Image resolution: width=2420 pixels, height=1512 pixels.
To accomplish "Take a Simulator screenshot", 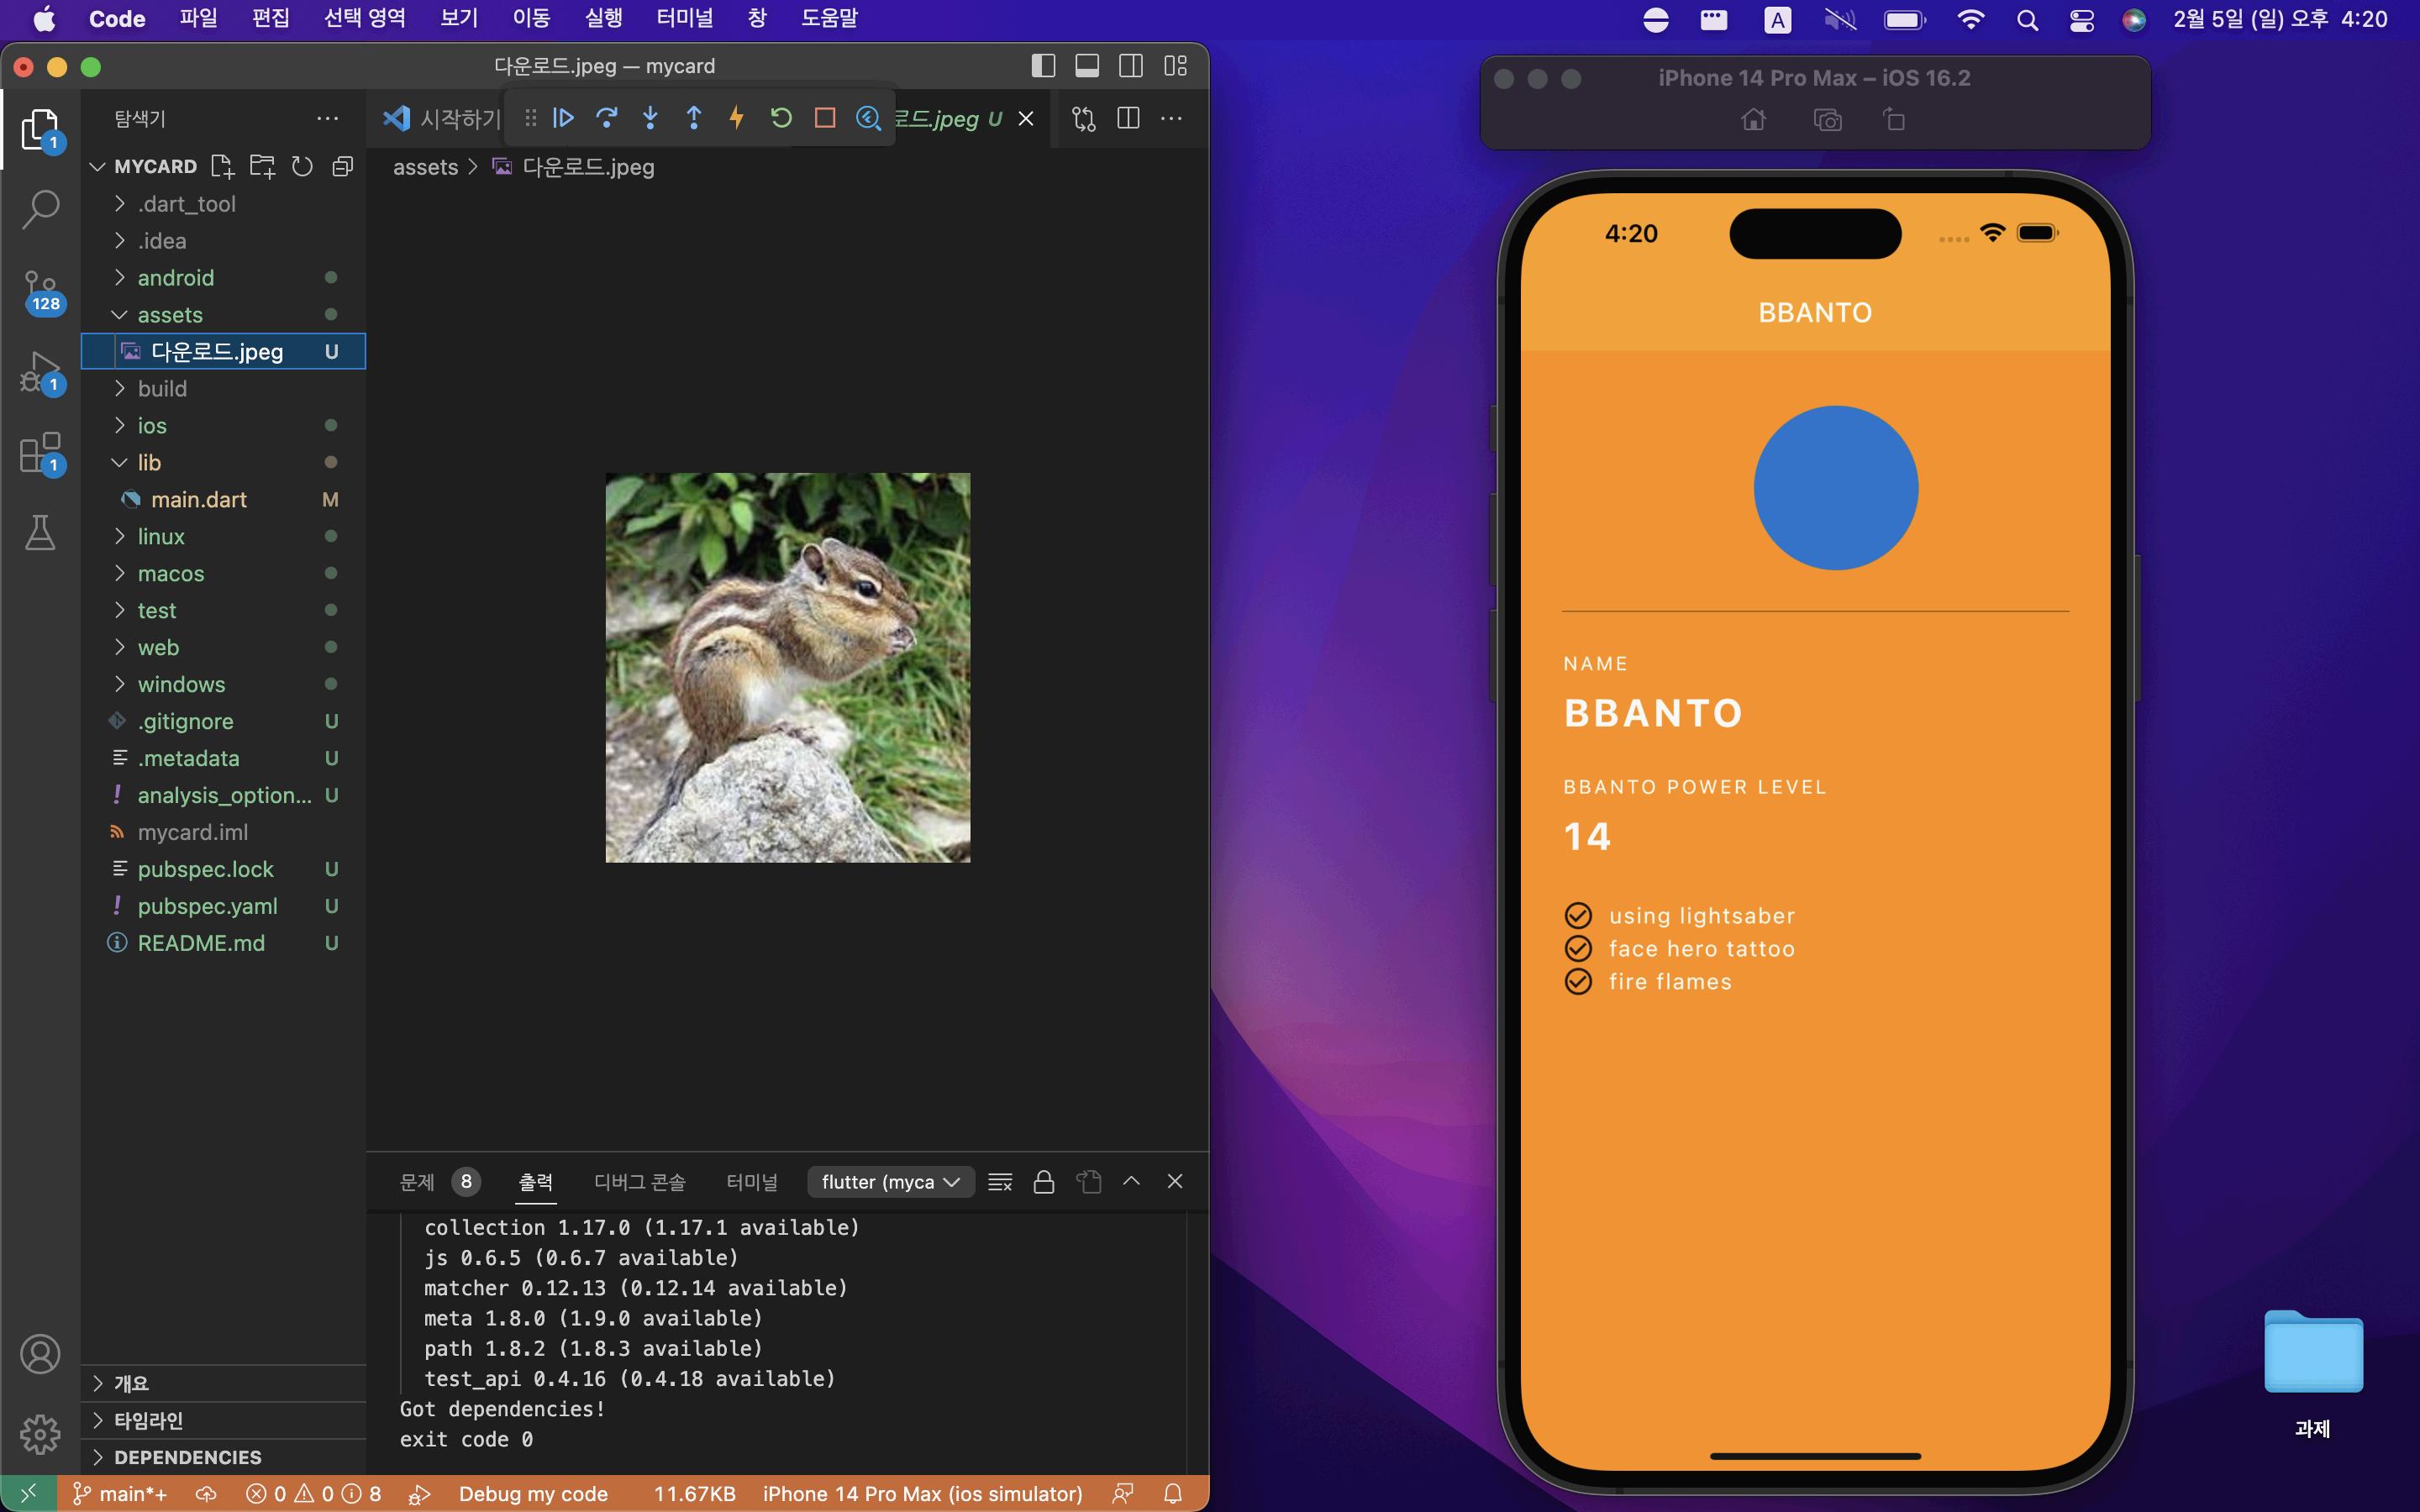I will (x=1828, y=120).
